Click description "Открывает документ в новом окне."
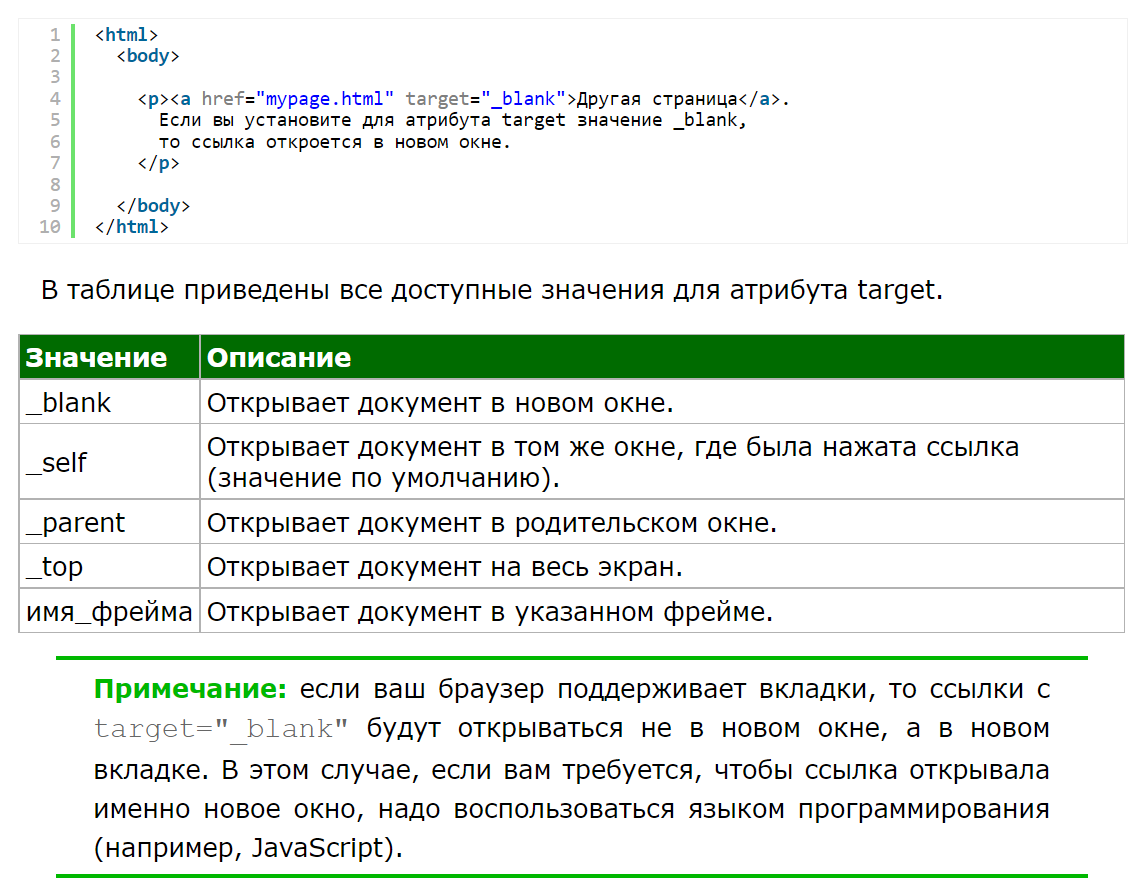The width and height of the screenshot is (1143, 893). coord(440,402)
